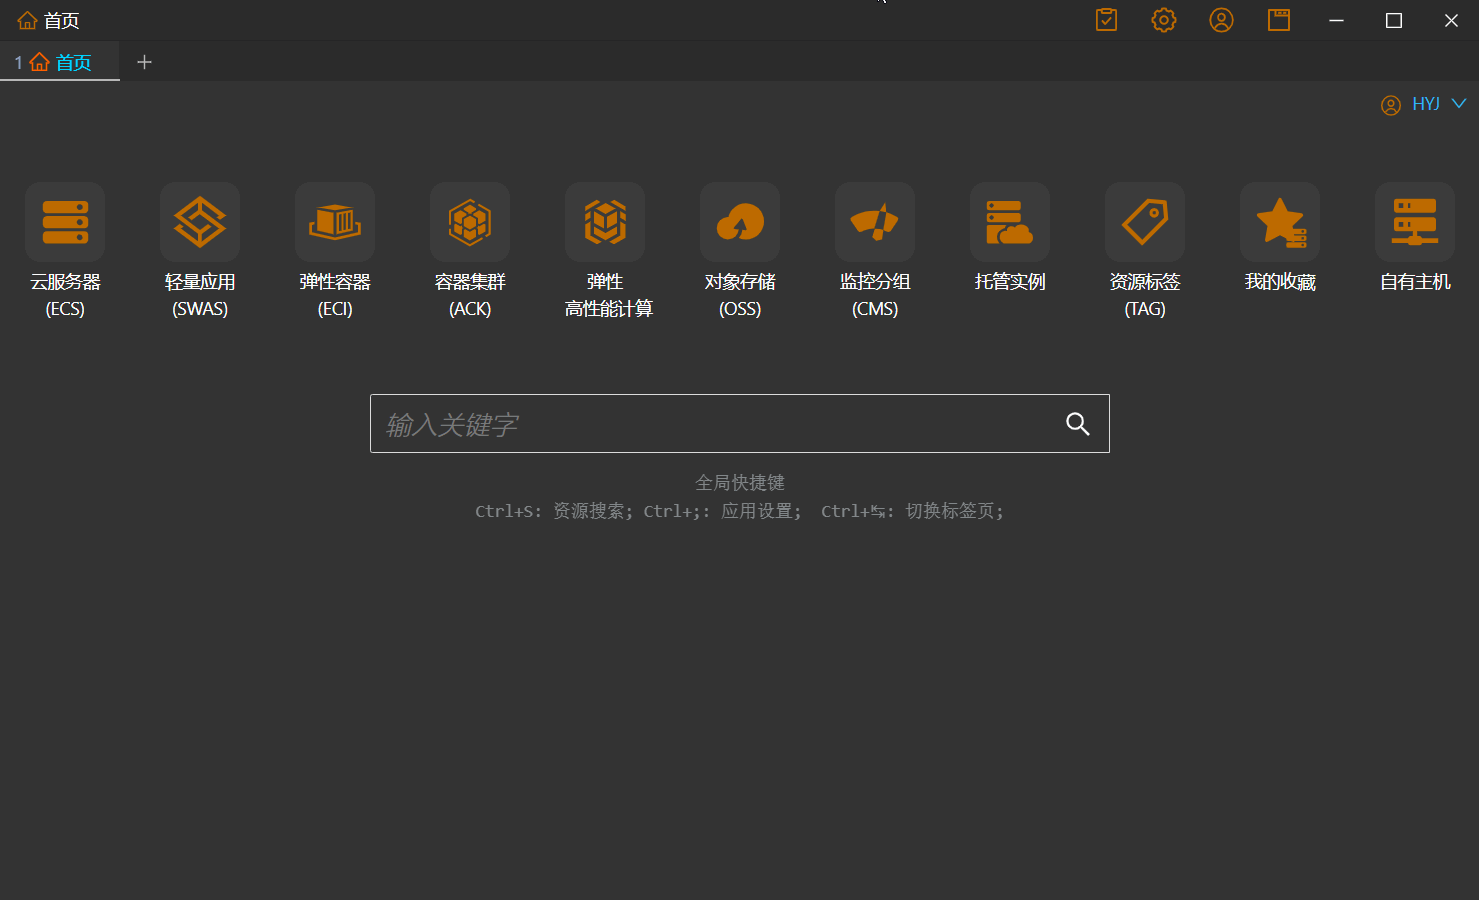Click the magnifier search icon
Viewport: 1479px width, 900px height.
[x=1077, y=424]
